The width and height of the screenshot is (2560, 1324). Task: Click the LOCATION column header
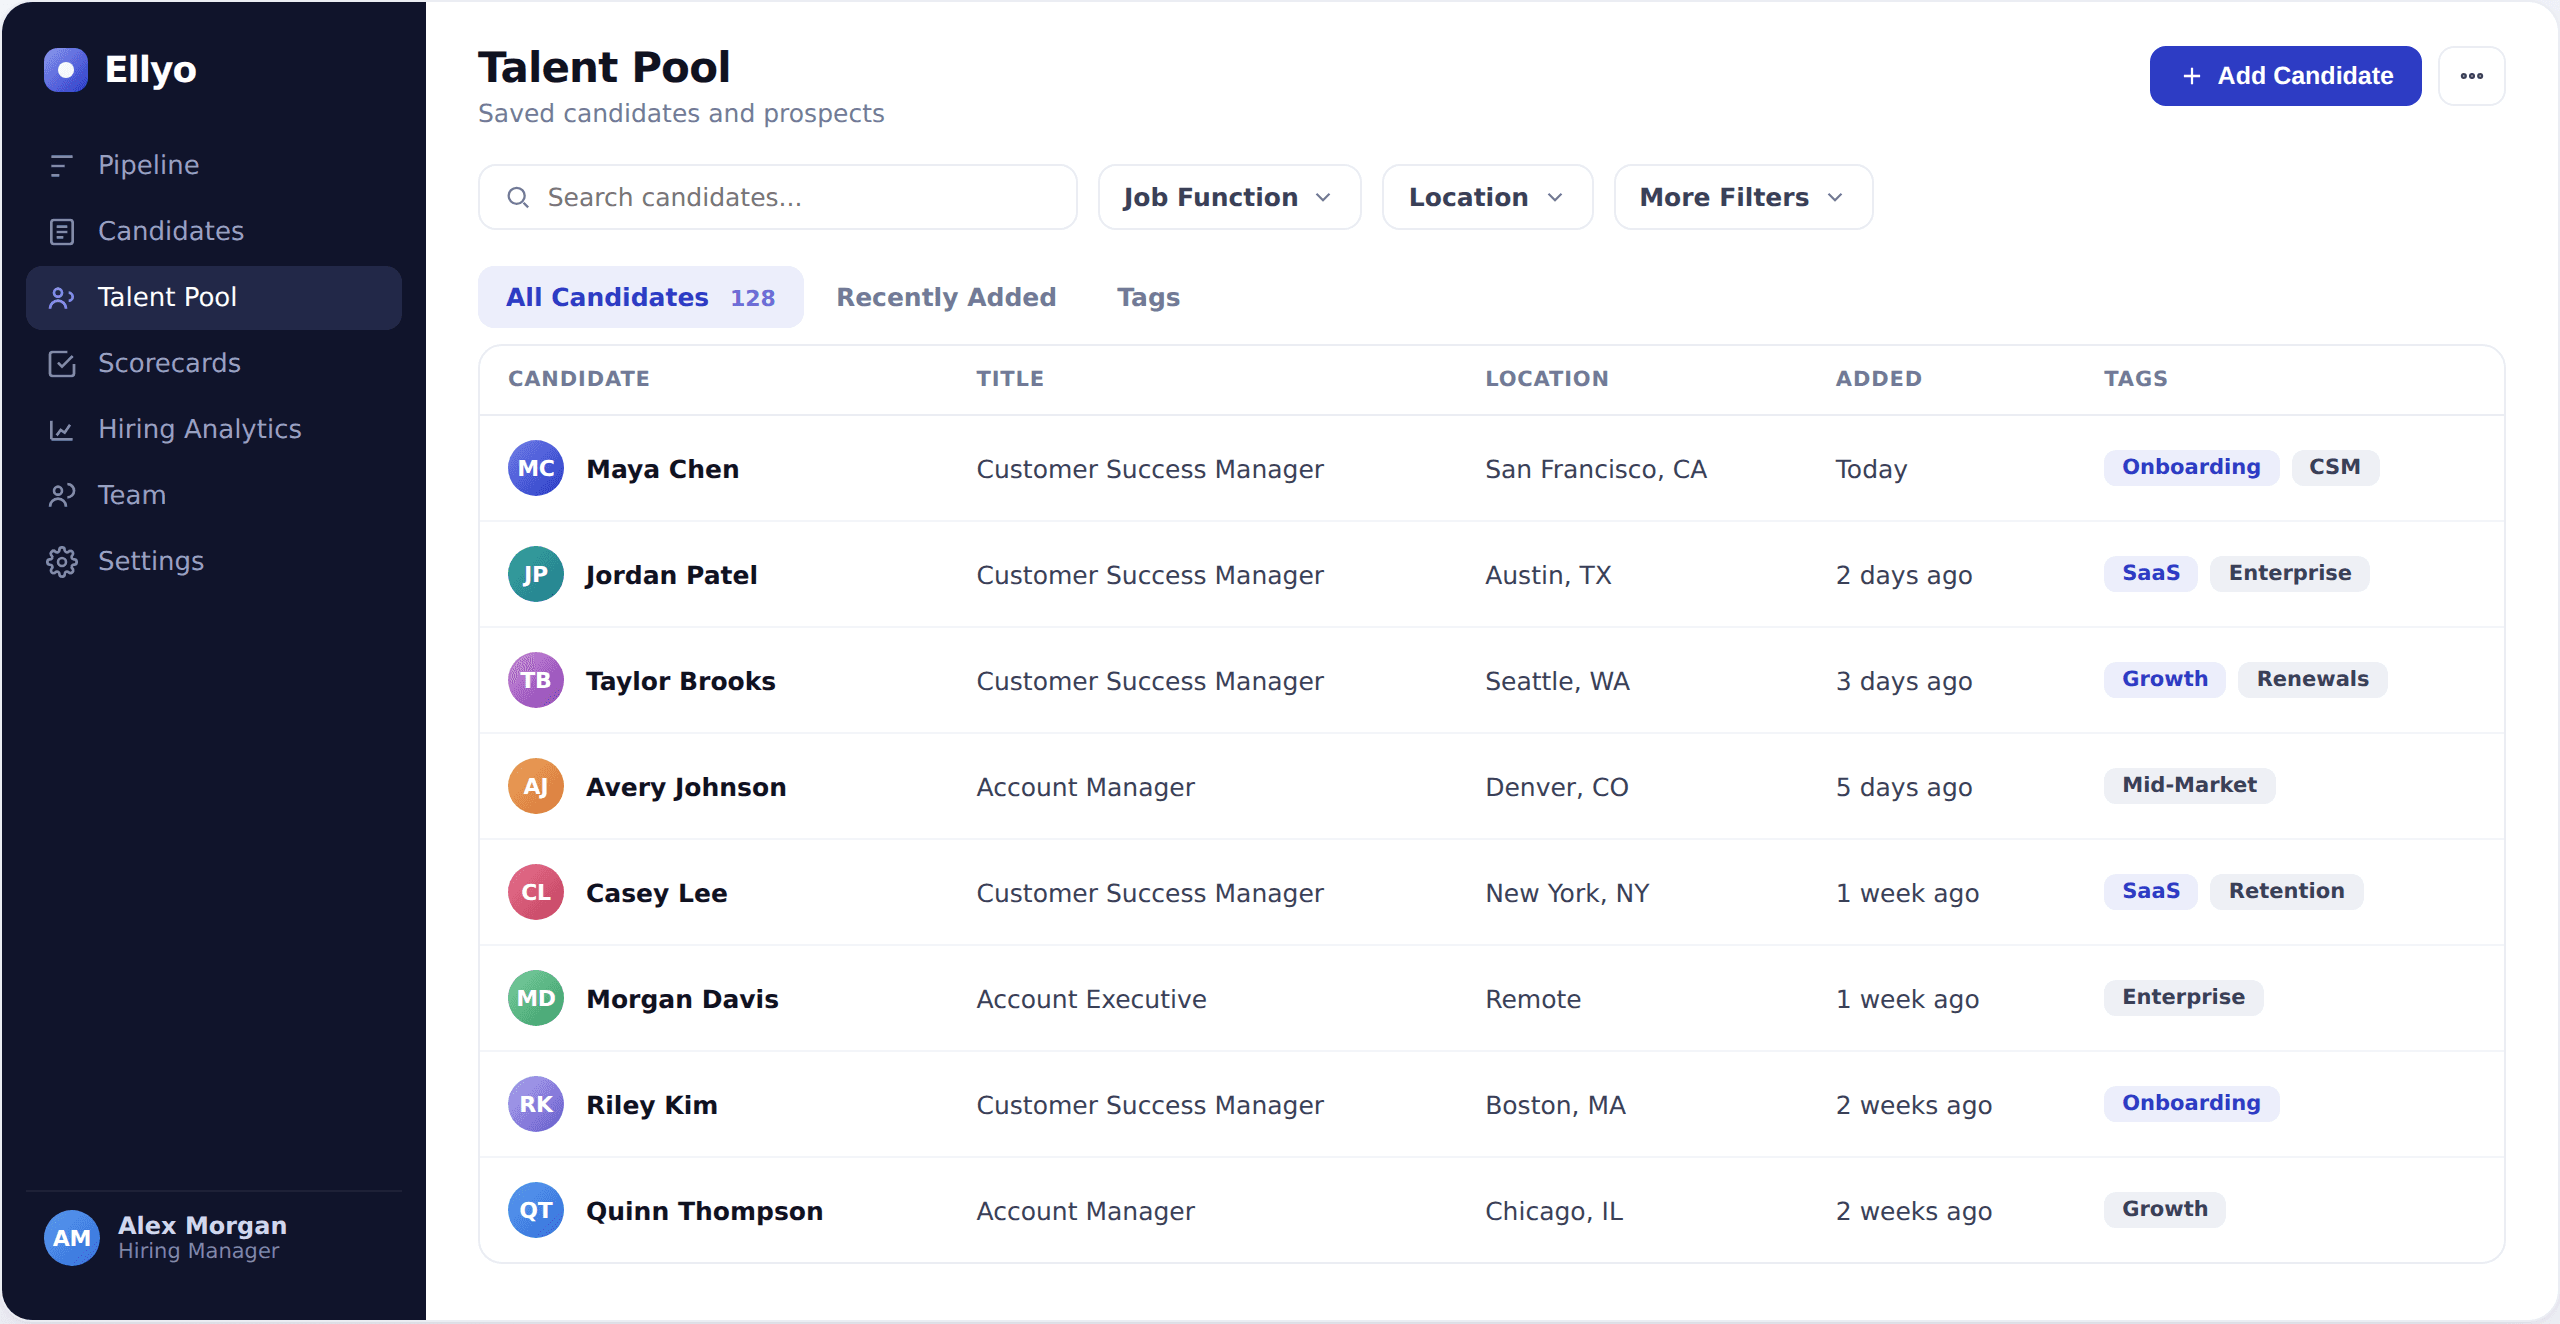[x=1546, y=379]
